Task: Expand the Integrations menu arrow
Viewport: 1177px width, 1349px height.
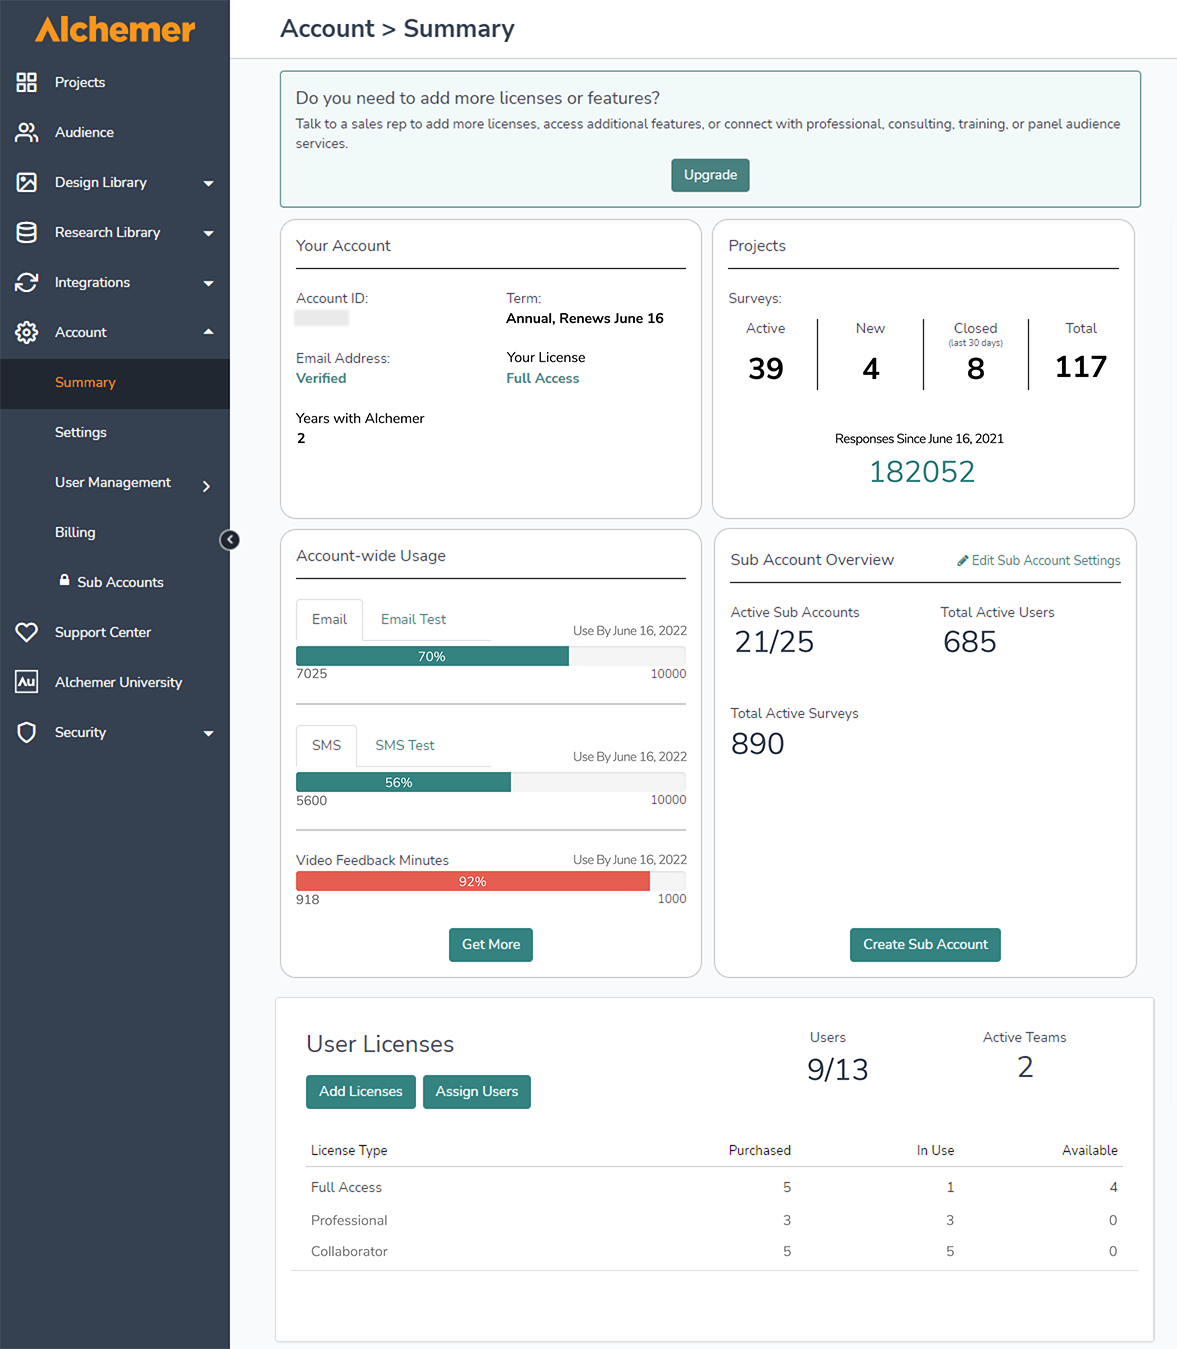Action: click(208, 283)
